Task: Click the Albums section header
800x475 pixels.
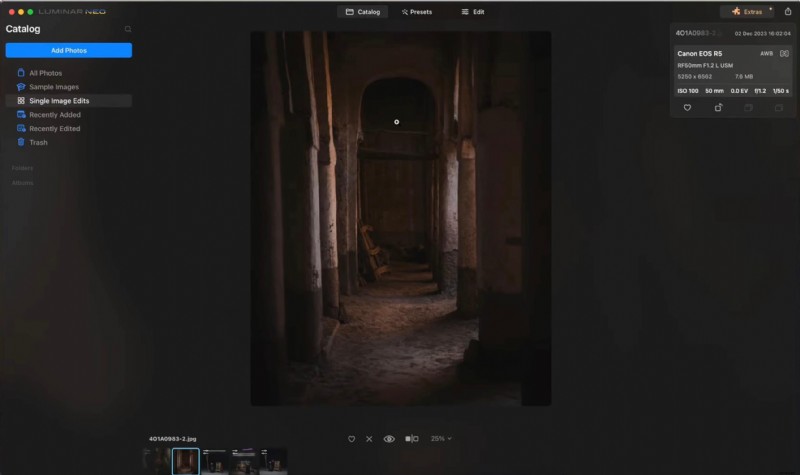Action: [x=22, y=183]
